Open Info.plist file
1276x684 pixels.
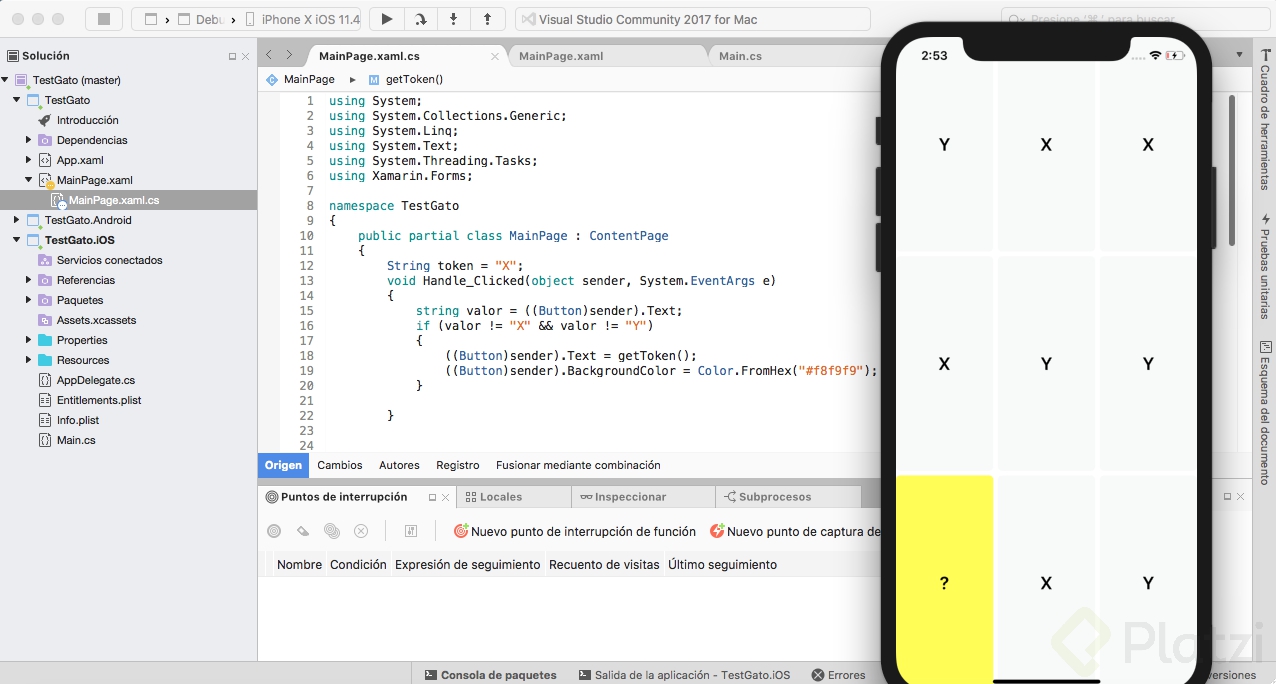click(78, 420)
